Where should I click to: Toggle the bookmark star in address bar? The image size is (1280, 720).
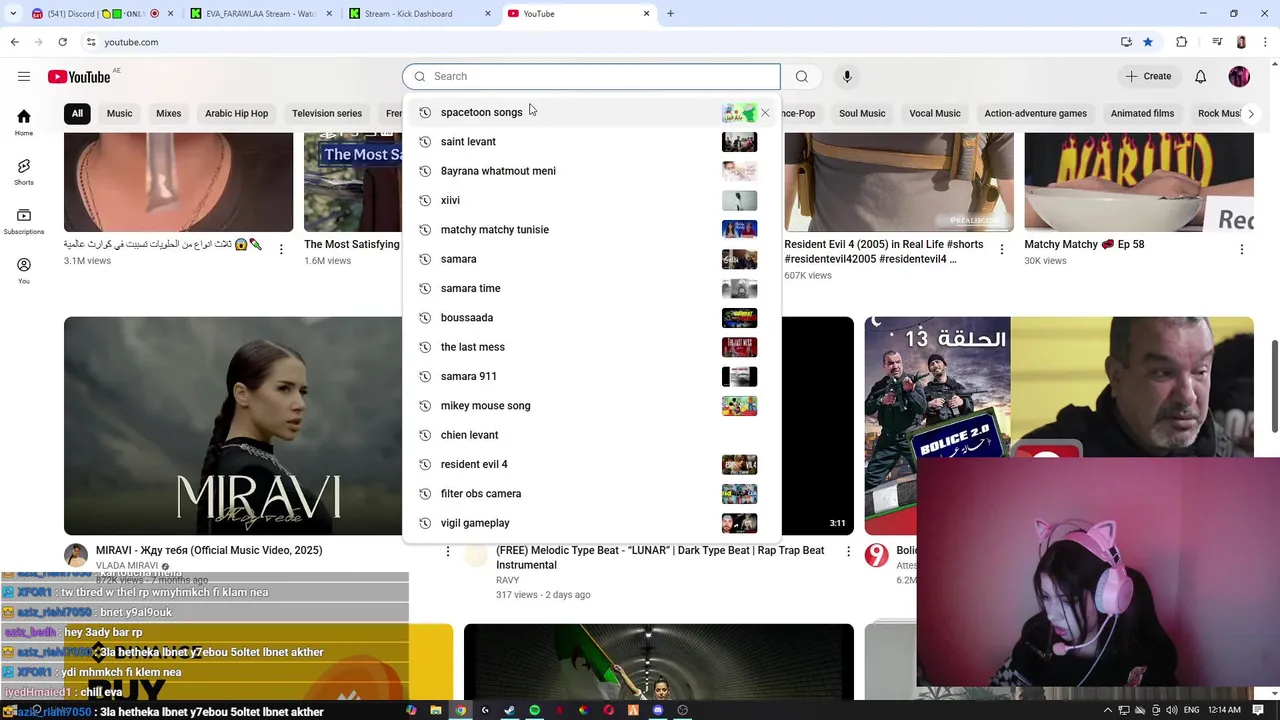[1148, 42]
